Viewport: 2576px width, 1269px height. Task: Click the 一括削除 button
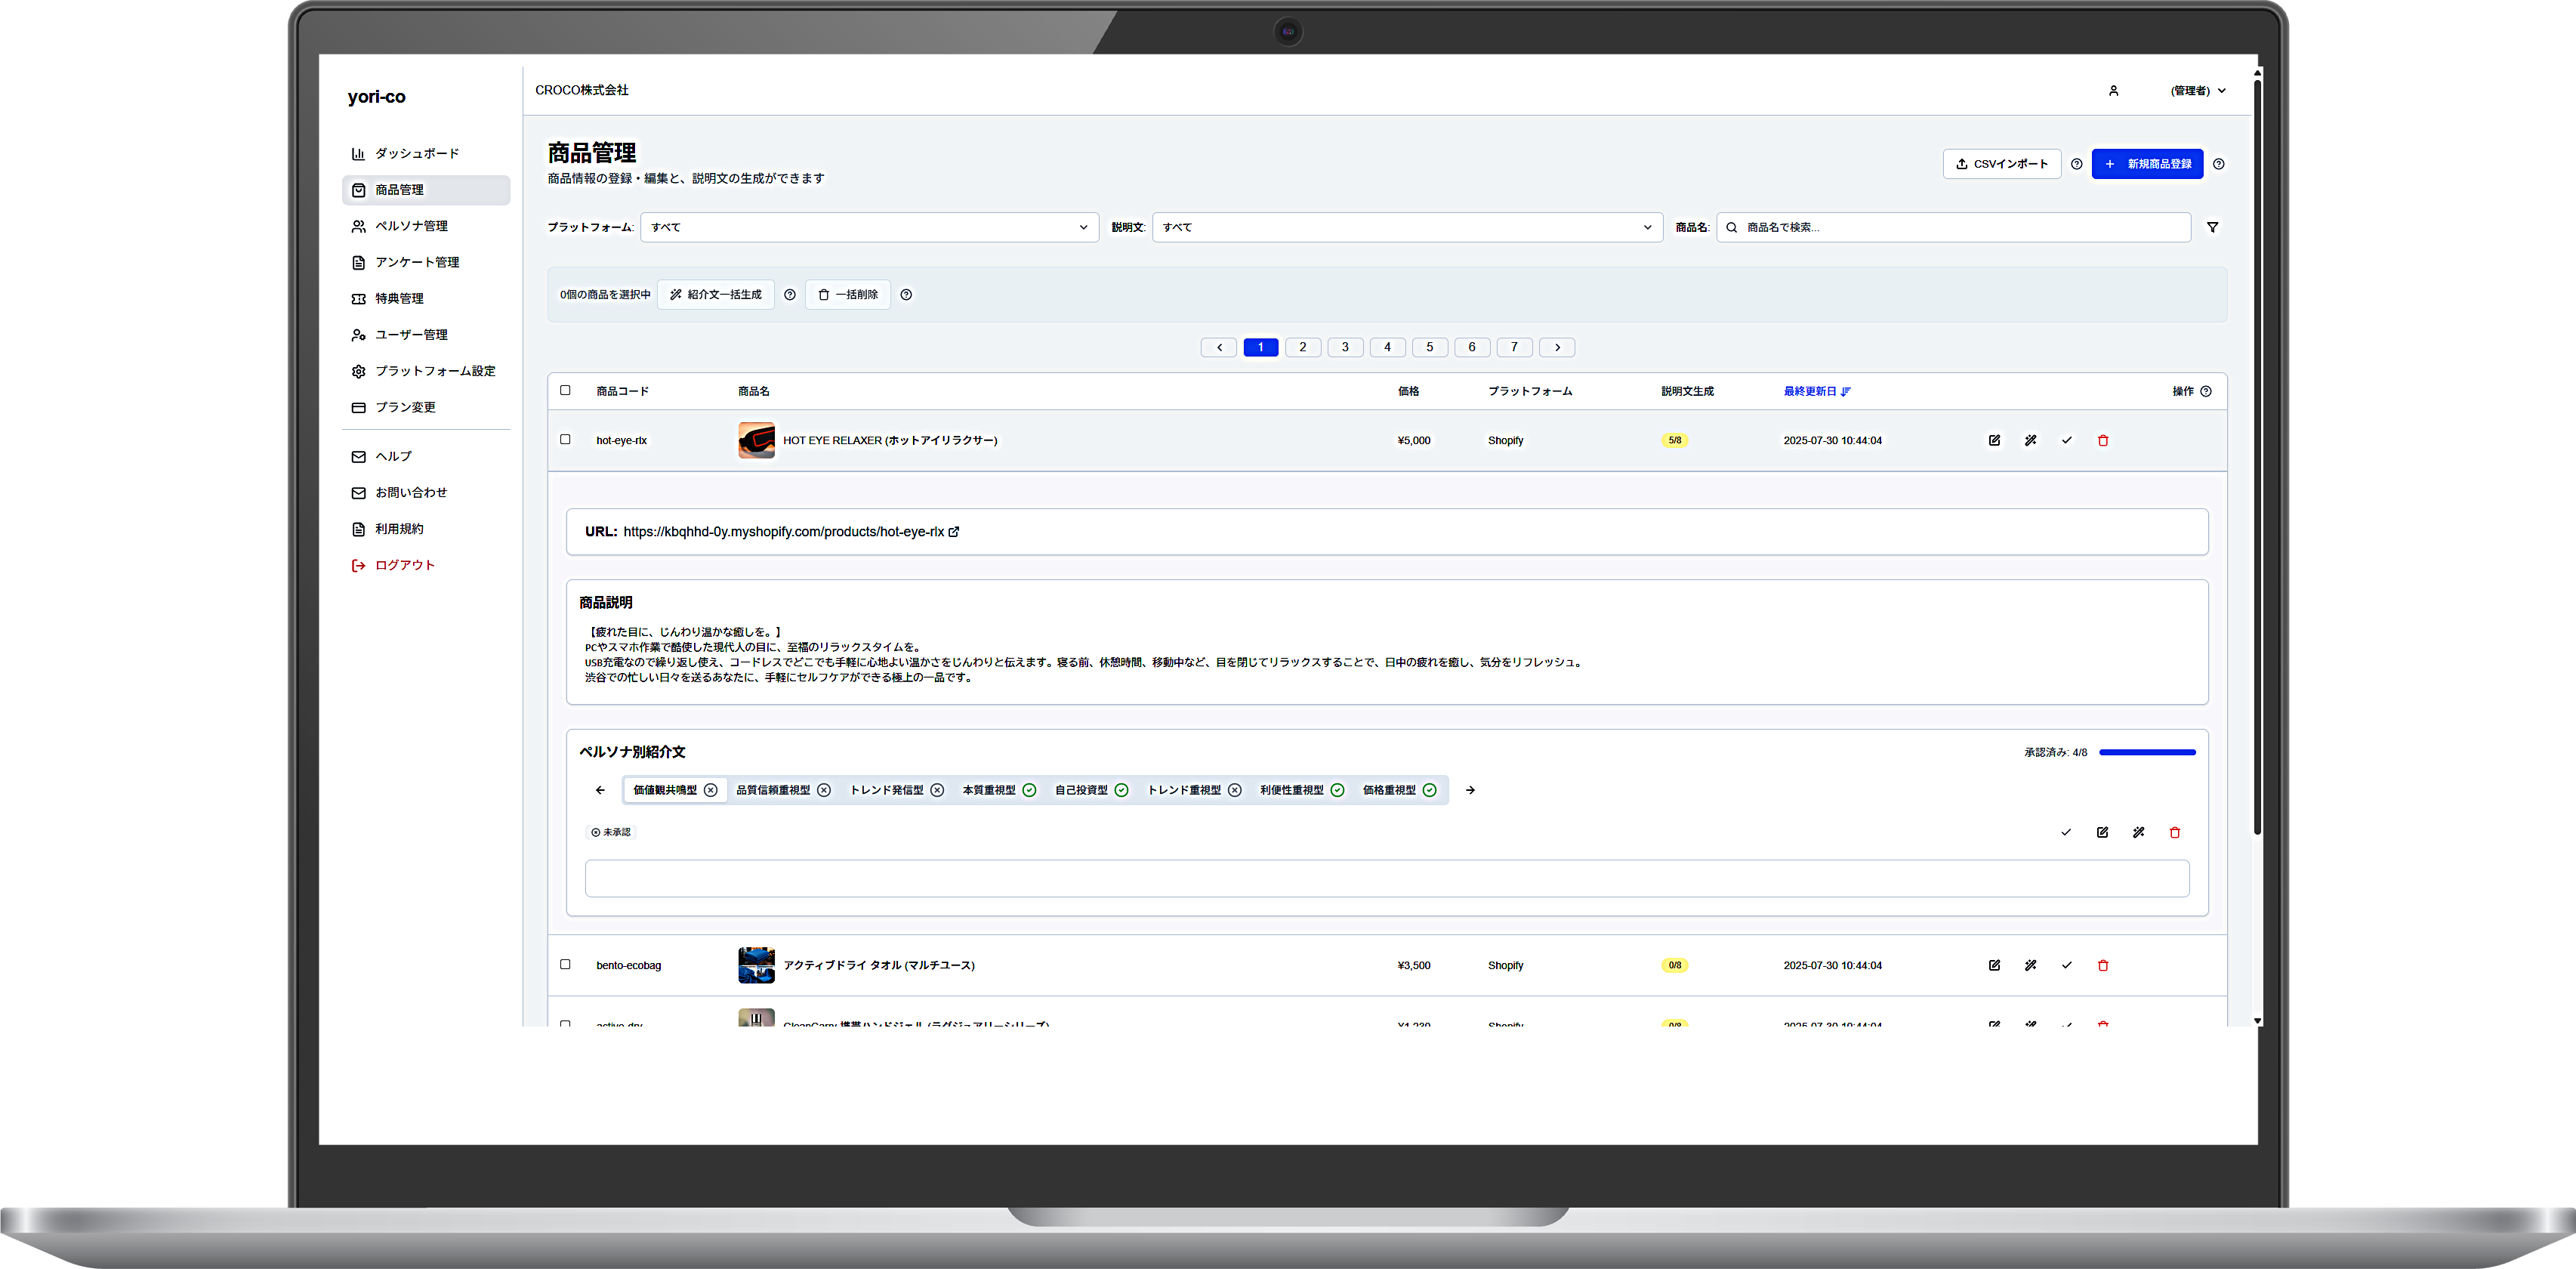tap(848, 295)
